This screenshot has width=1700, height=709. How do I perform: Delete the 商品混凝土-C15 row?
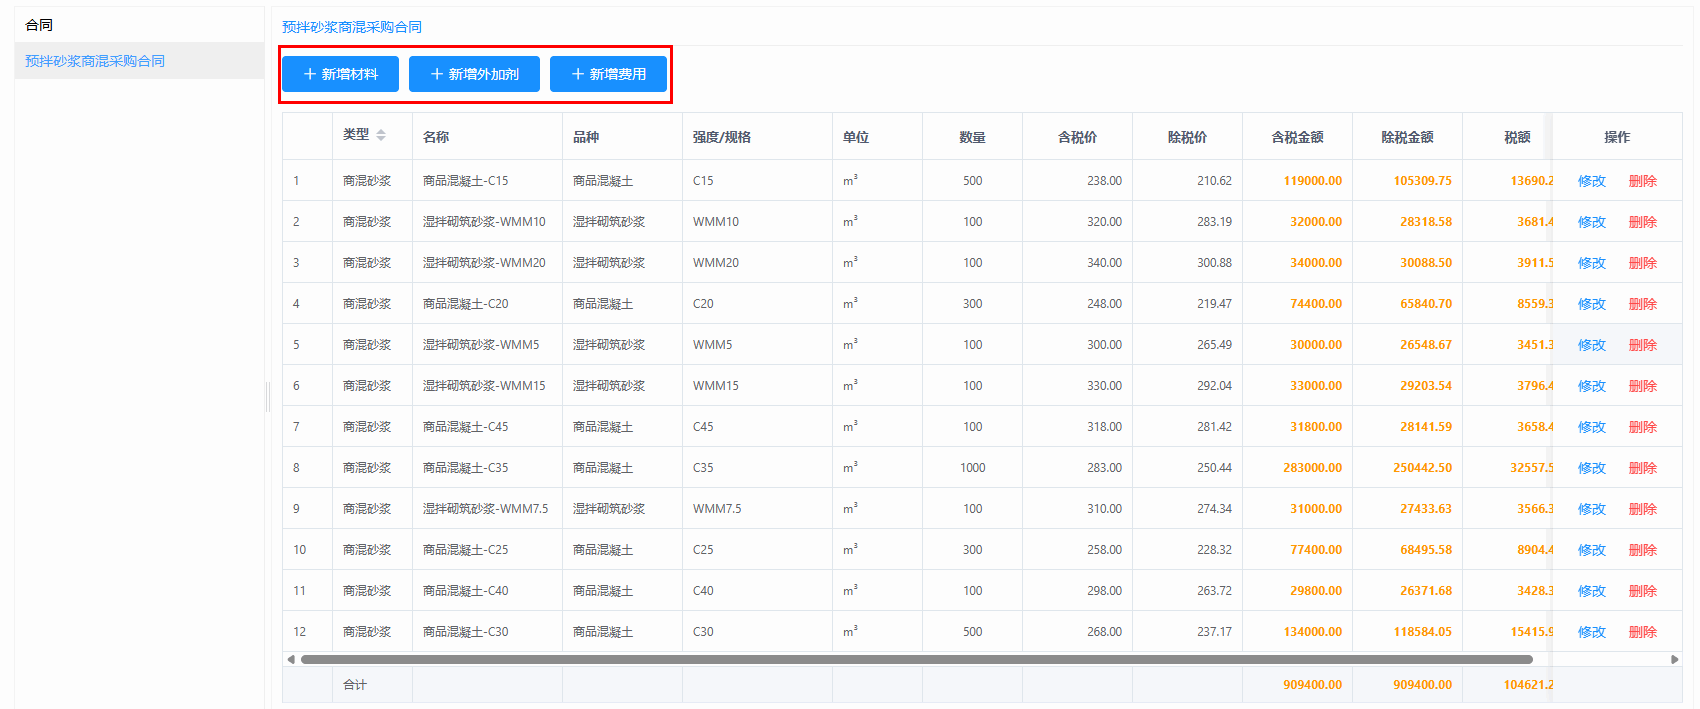click(1642, 181)
